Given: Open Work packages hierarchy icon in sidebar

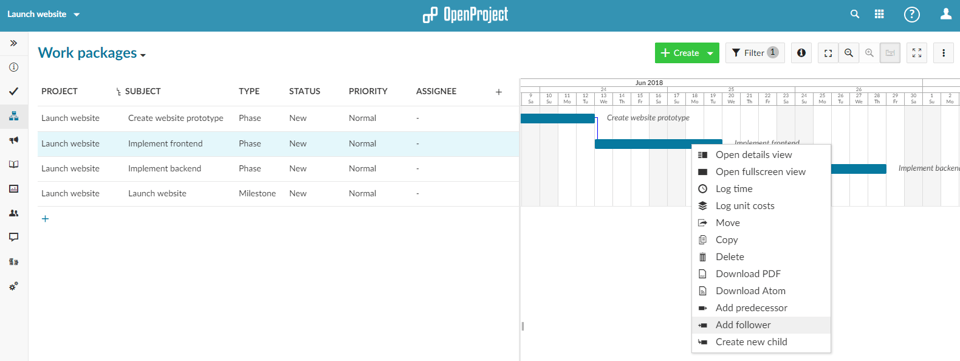Looking at the screenshot, I should coord(13,116).
